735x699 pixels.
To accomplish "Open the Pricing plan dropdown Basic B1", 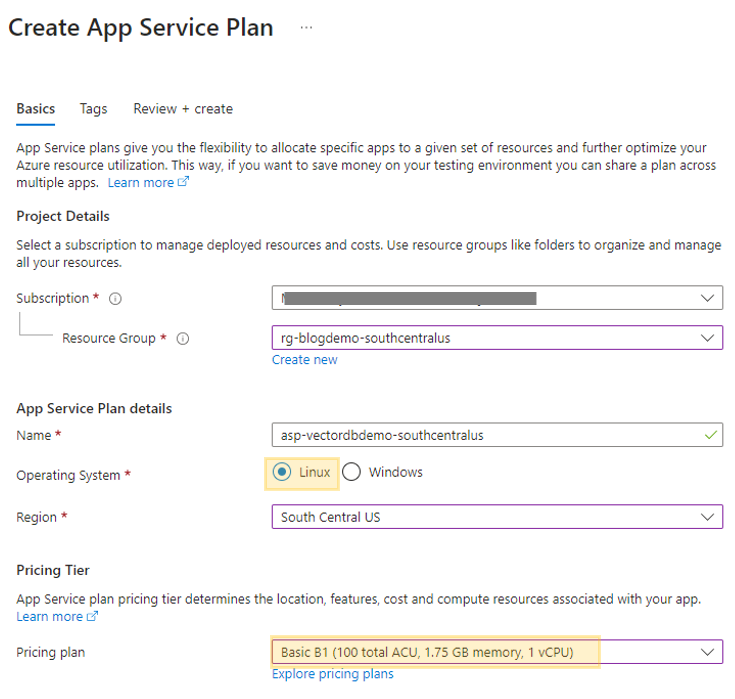I will [x=497, y=652].
